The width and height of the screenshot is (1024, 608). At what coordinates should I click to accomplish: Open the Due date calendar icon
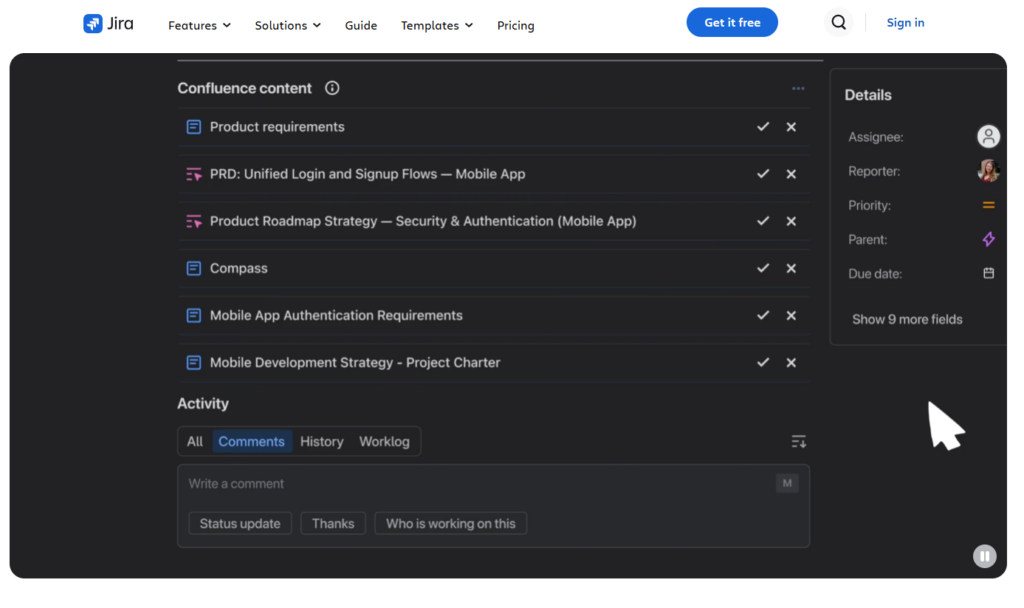click(988, 273)
